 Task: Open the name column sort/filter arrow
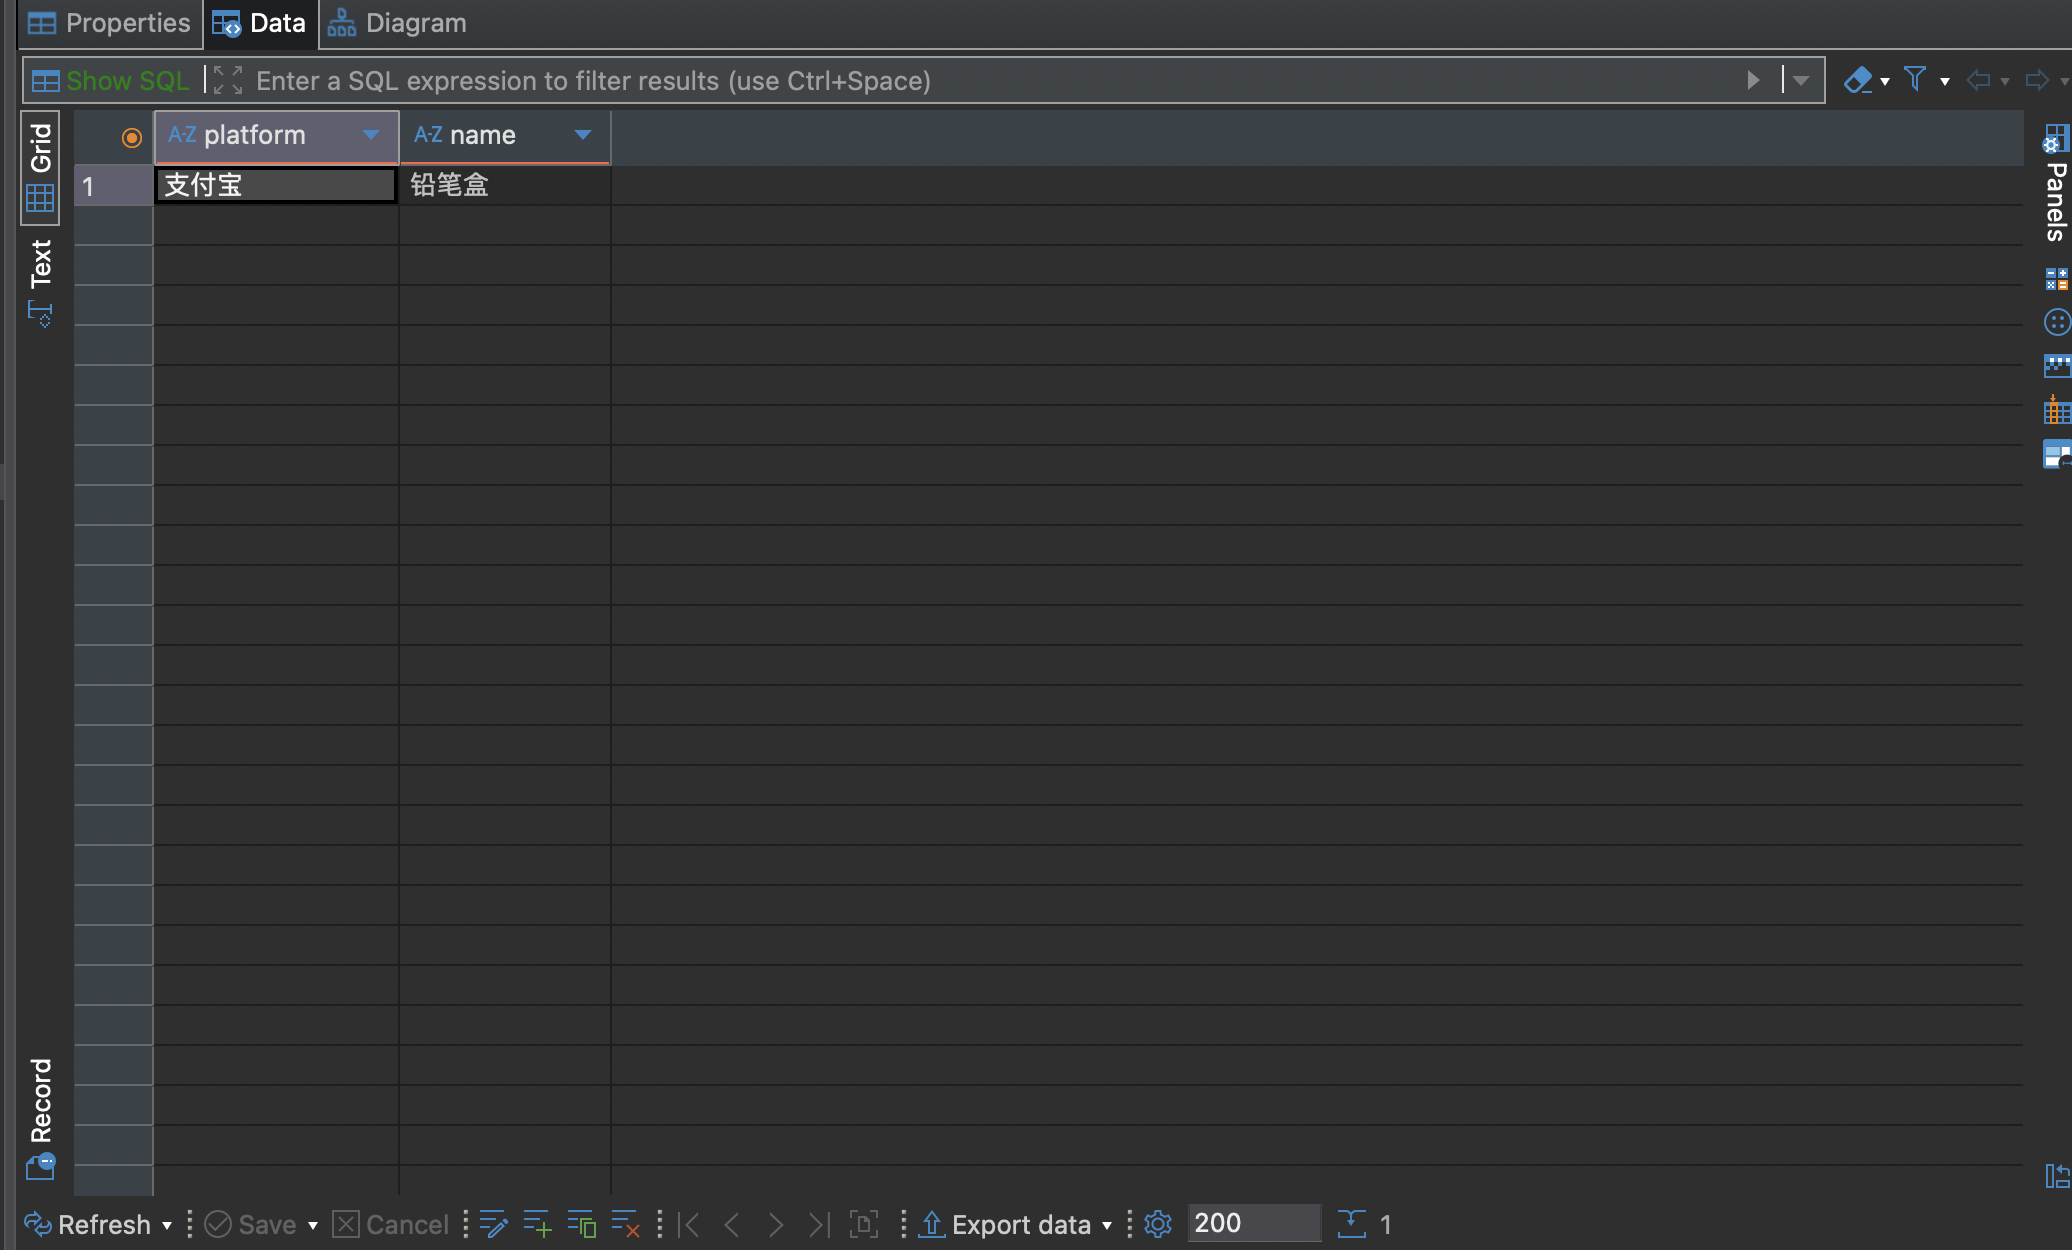point(583,135)
